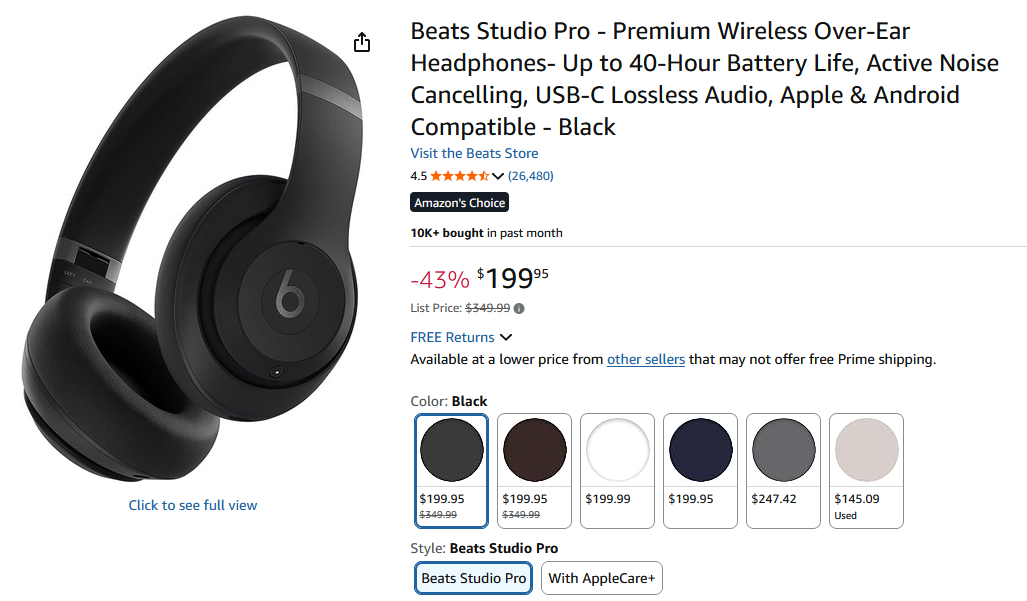1027x601 pixels.
Task: Click the Amazon's Choice badge
Action: coord(460,203)
